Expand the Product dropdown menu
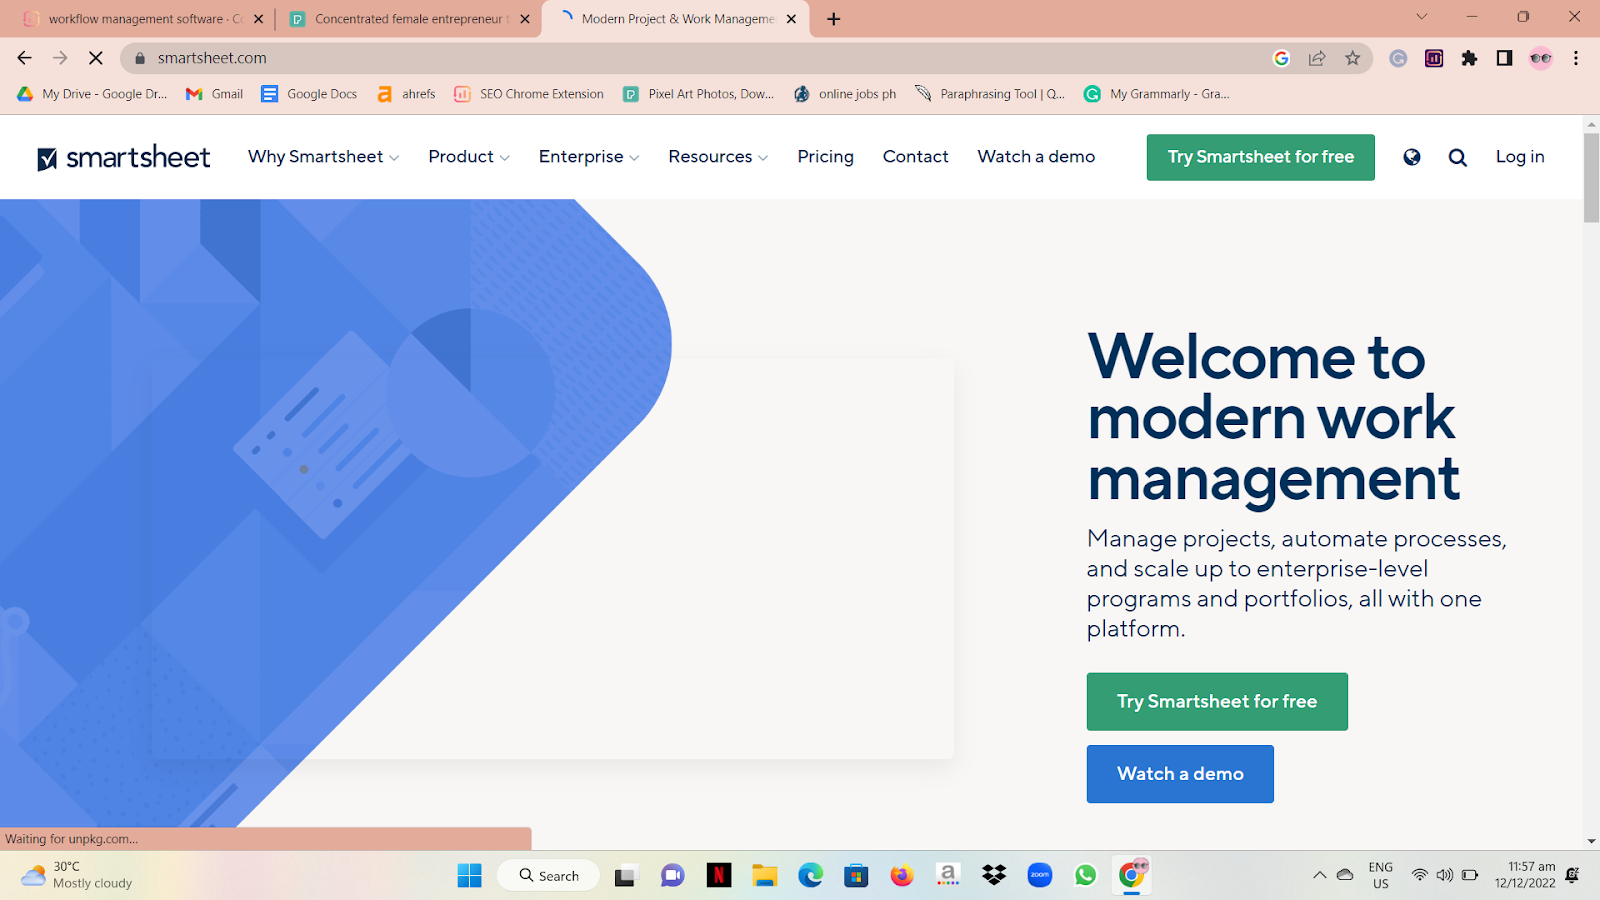 pos(469,157)
